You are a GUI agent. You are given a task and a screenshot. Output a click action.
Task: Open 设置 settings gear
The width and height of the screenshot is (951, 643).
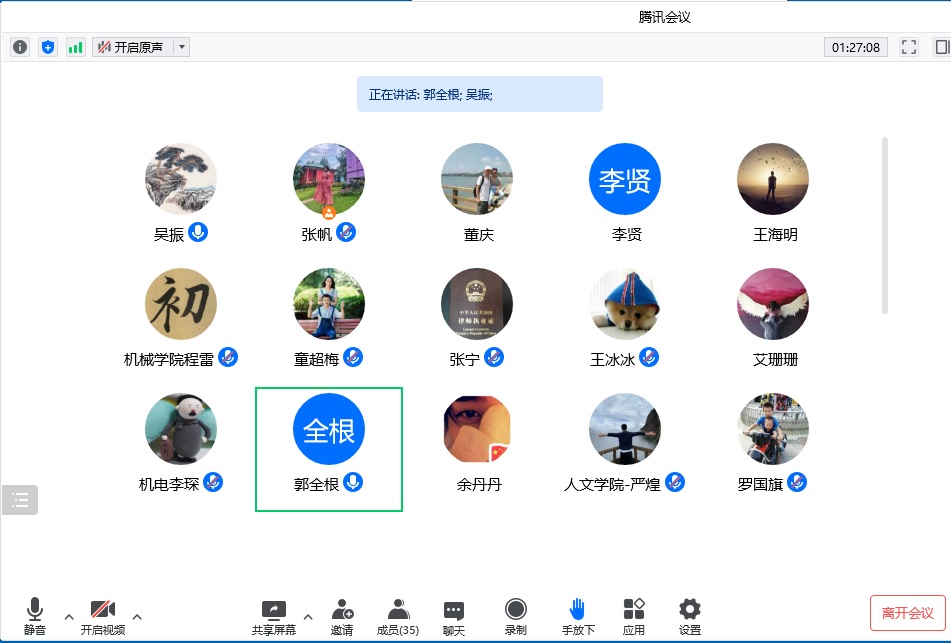(690, 615)
